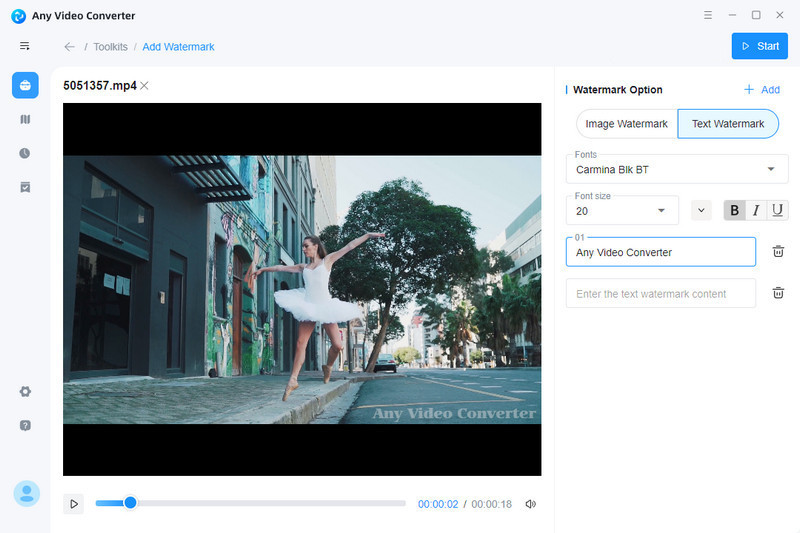This screenshot has height=533, width=800.
Task: Delete the empty watermark text entry
Action: pyautogui.click(x=778, y=293)
